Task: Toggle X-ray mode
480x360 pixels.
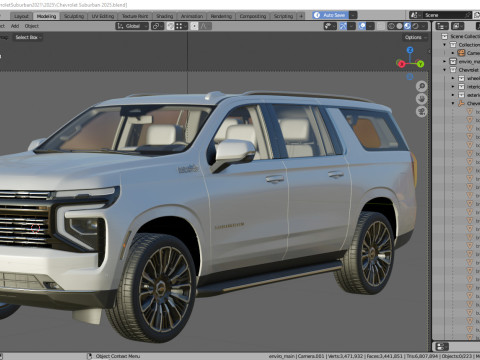Action: click(x=381, y=26)
